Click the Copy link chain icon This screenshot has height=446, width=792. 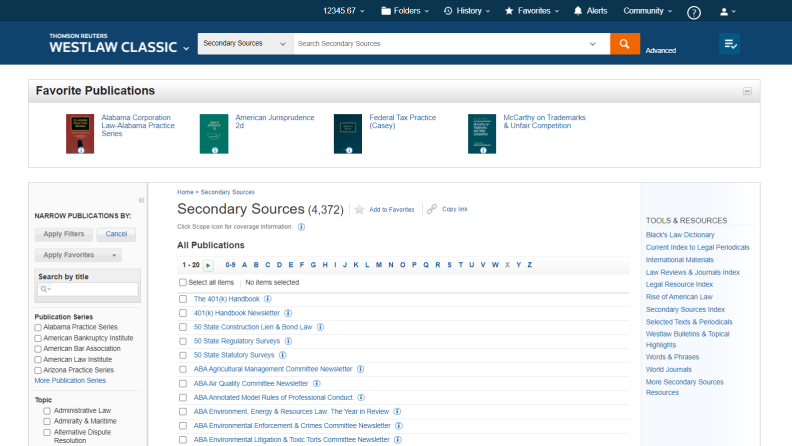tap(432, 210)
